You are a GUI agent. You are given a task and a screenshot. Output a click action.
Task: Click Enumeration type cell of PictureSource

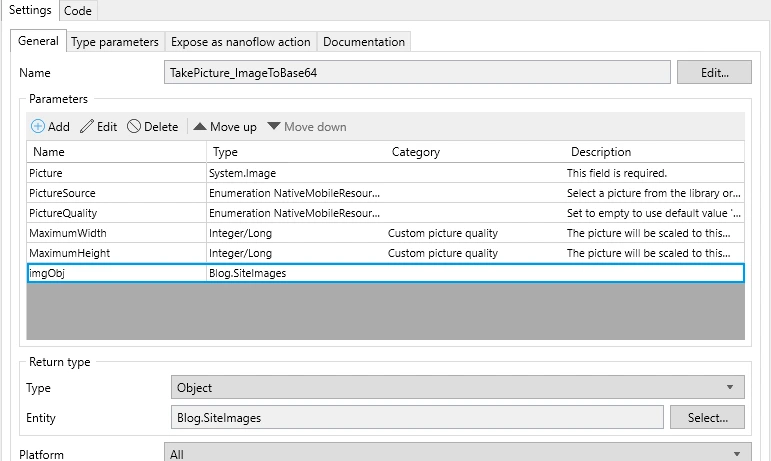pyautogui.click(x=294, y=193)
